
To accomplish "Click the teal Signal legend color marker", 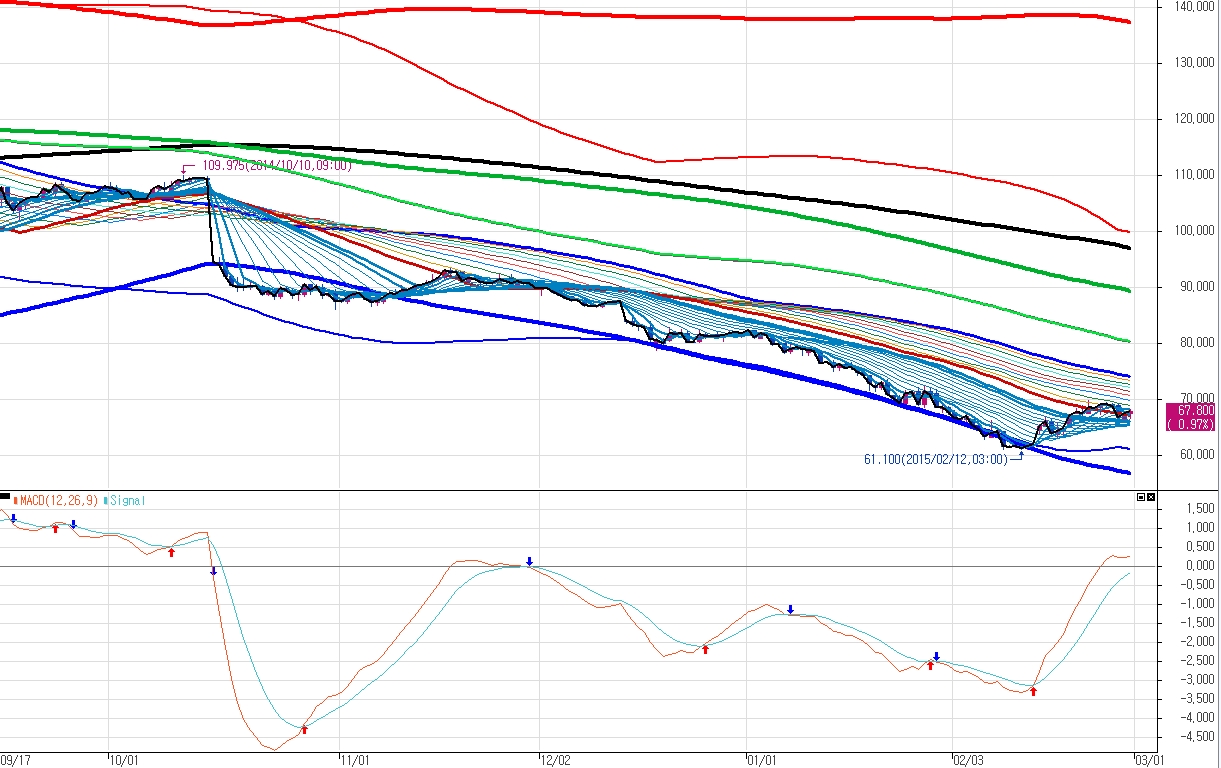I will (x=106, y=499).
